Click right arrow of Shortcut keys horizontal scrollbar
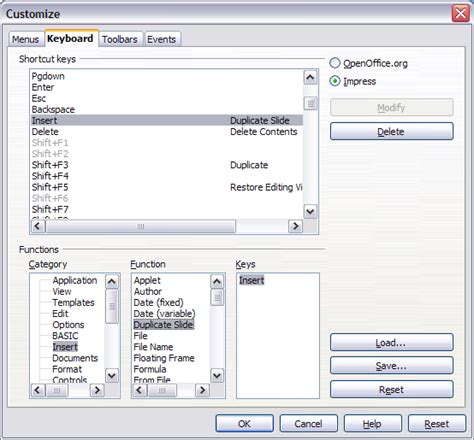 (295, 226)
